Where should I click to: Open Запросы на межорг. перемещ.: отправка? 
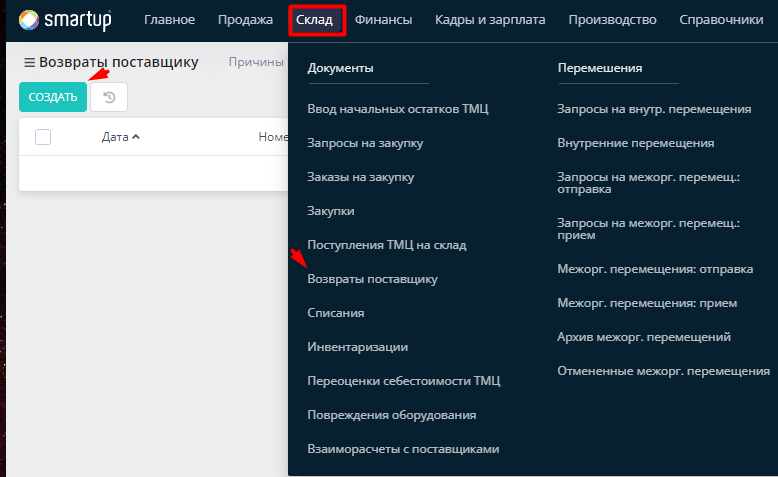[649, 183]
